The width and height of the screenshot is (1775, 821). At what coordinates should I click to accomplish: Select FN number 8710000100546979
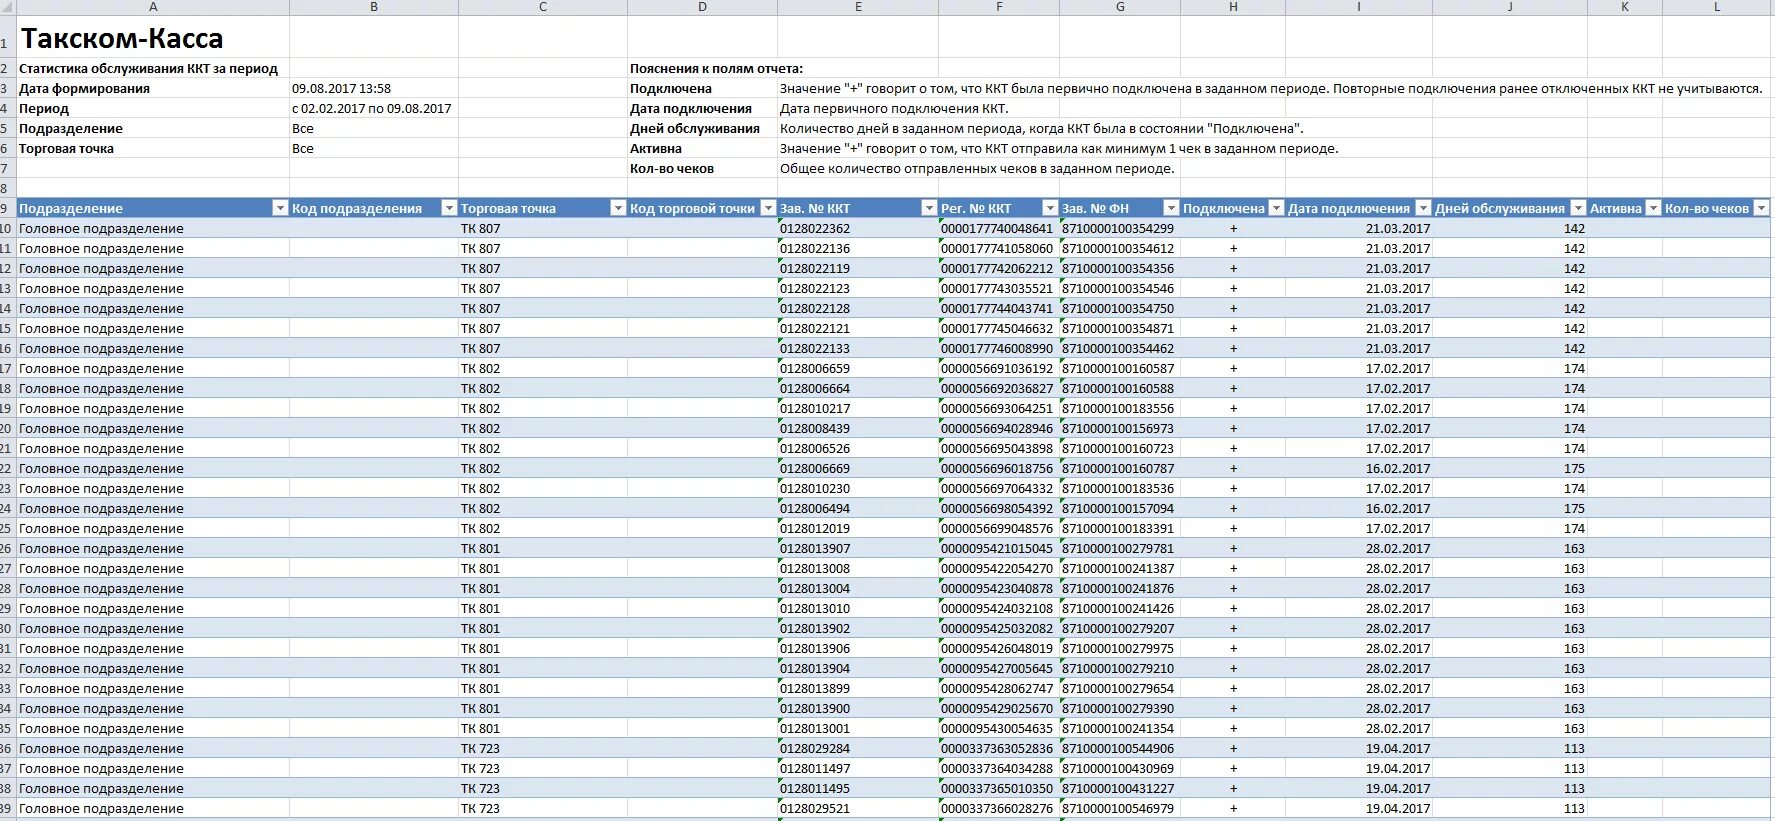coord(1120,808)
